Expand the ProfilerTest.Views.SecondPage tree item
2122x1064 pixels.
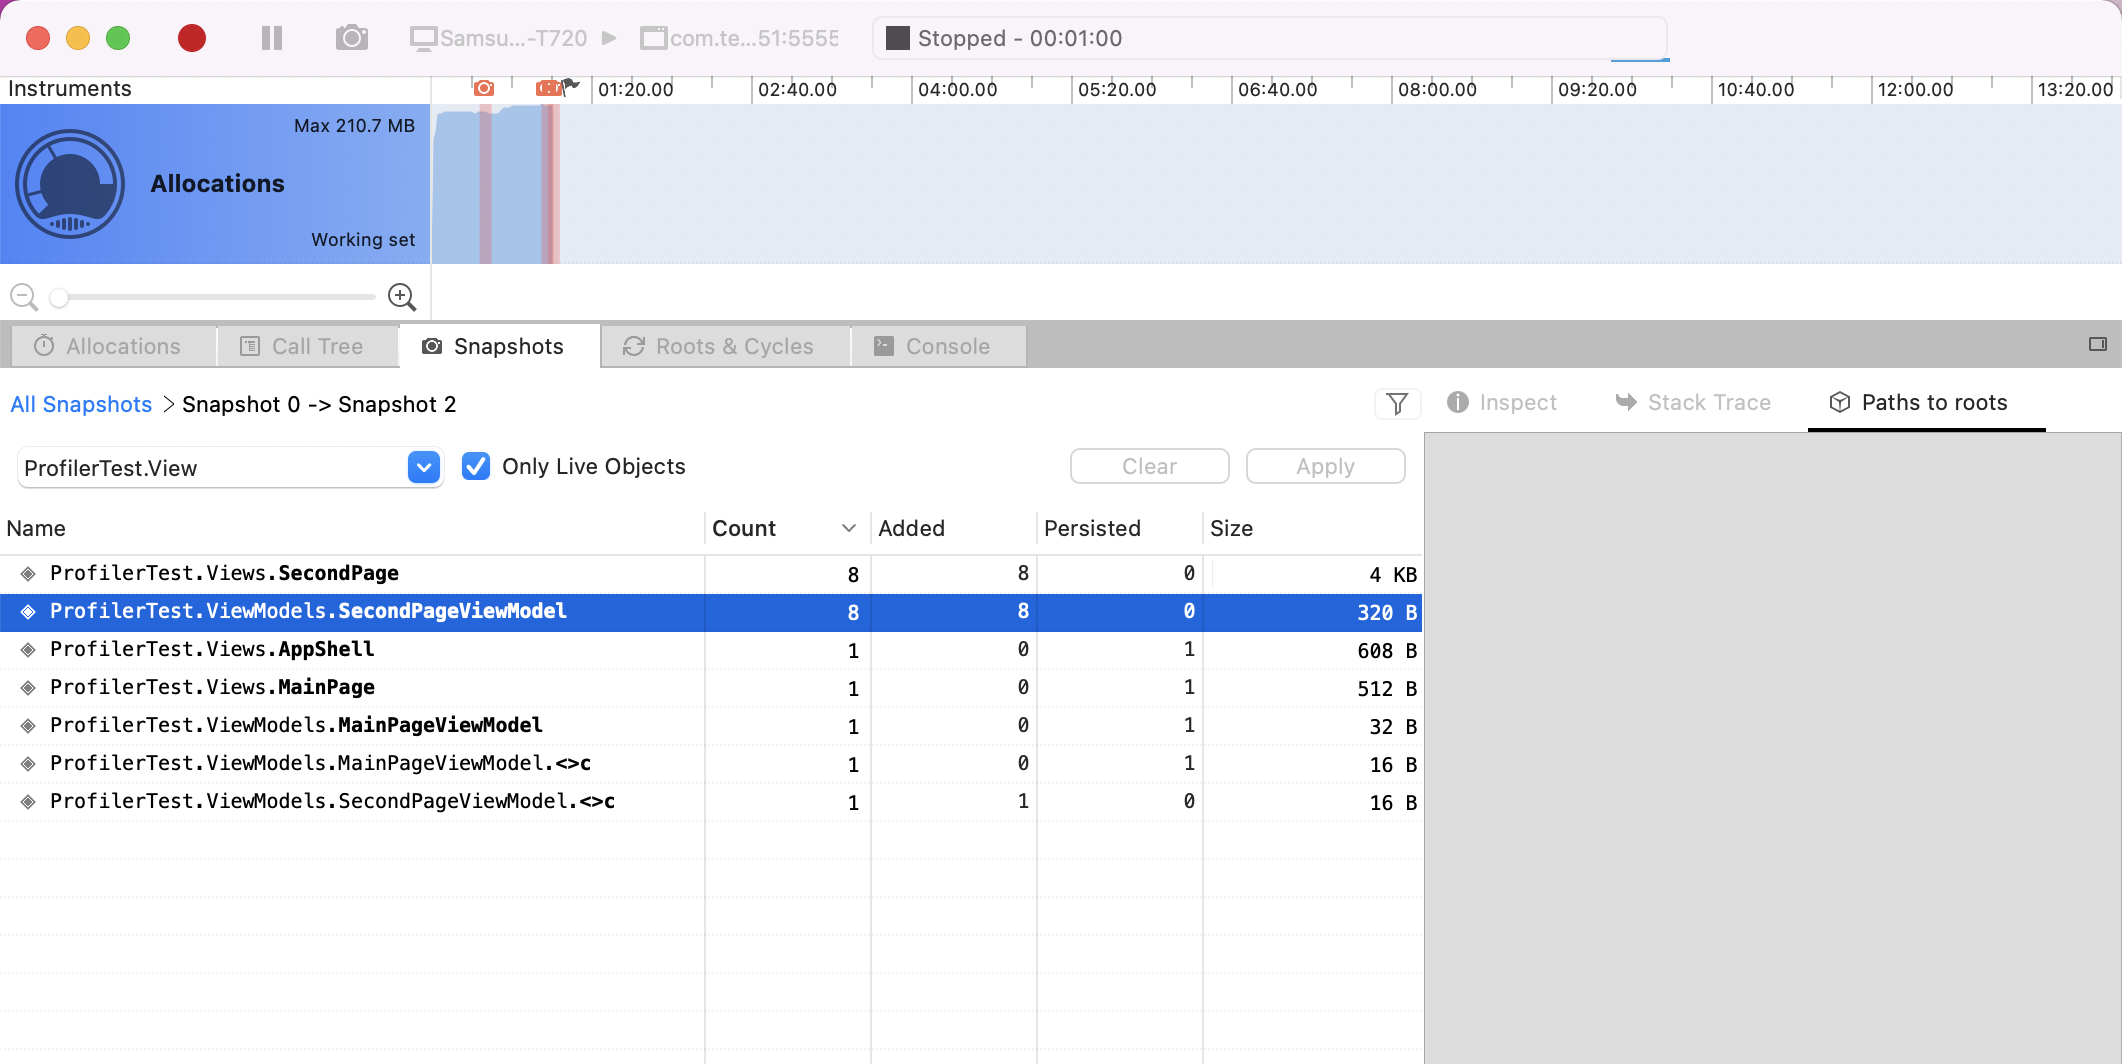[27, 573]
